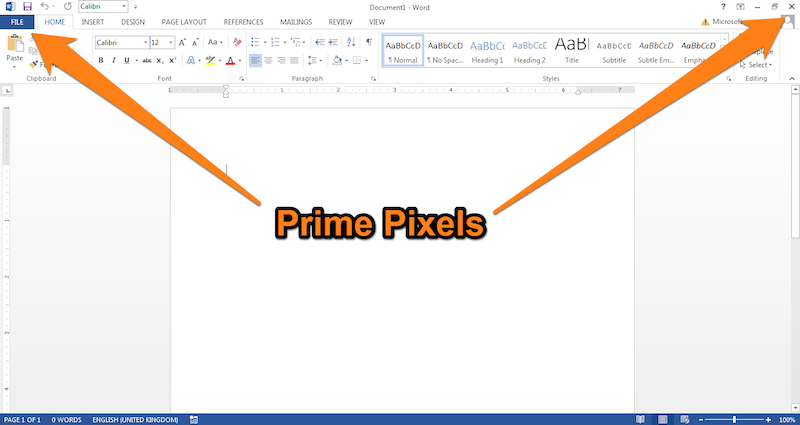Image resolution: width=800 pixels, height=425 pixels.
Task: Click the Save icon in quick access toolbar
Action: pyautogui.click(x=27, y=6)
